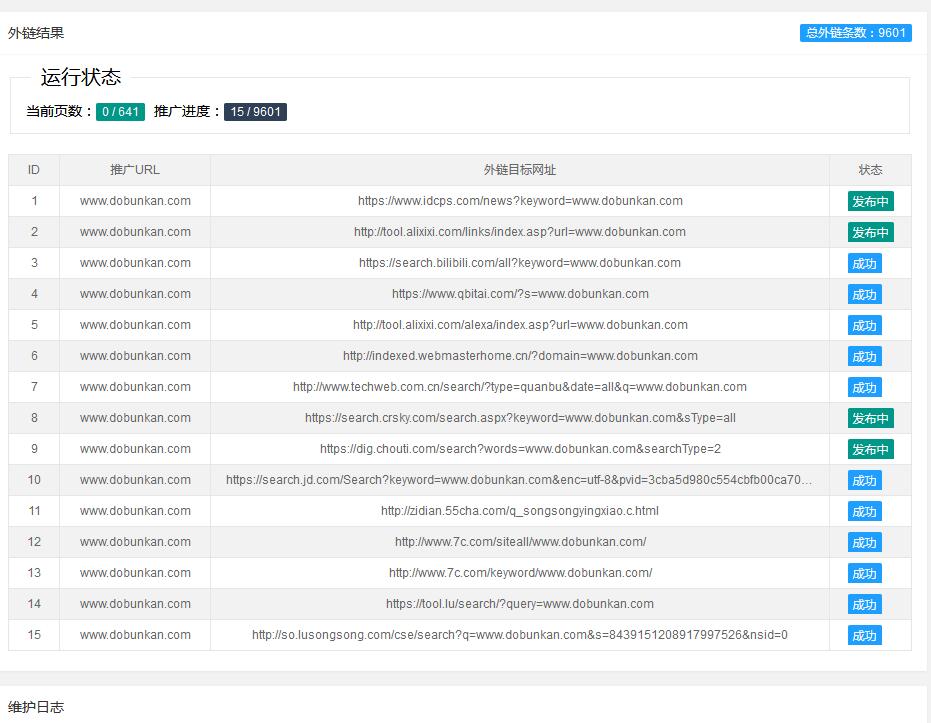Open the tool.lu search target link

click(520, 604)
